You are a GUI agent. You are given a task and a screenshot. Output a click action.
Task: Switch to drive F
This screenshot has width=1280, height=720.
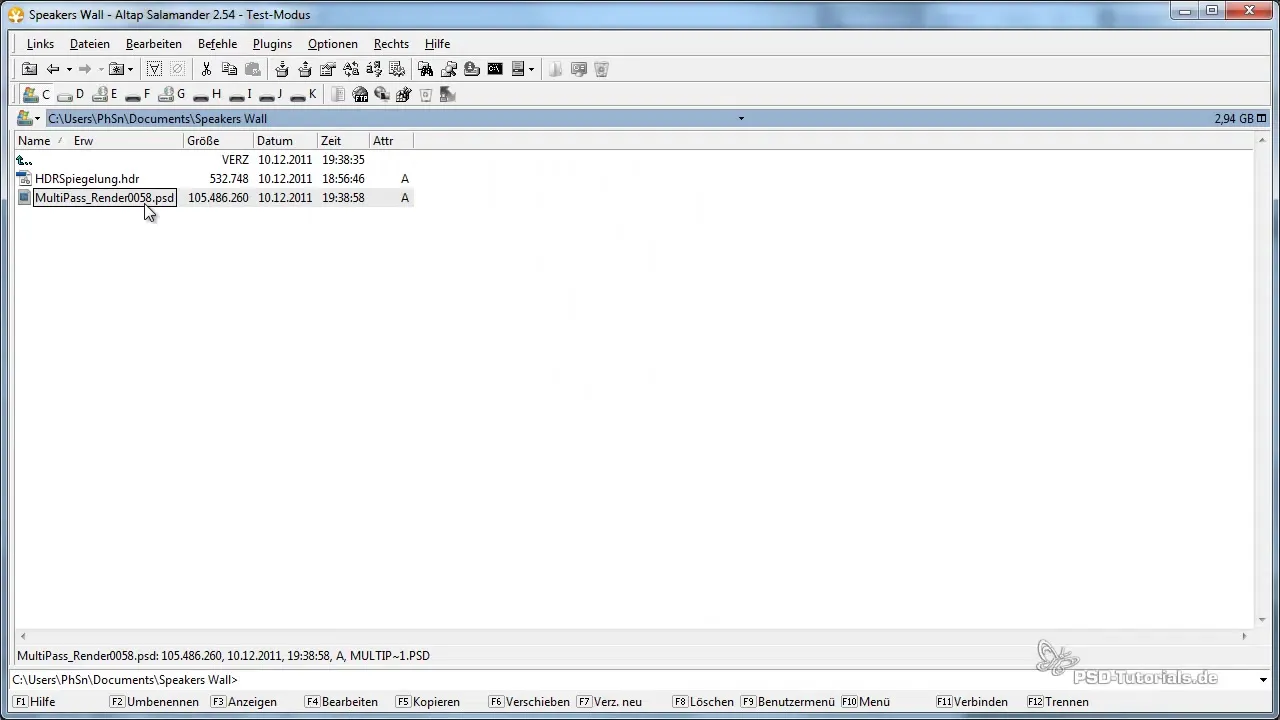click(137, 94)
